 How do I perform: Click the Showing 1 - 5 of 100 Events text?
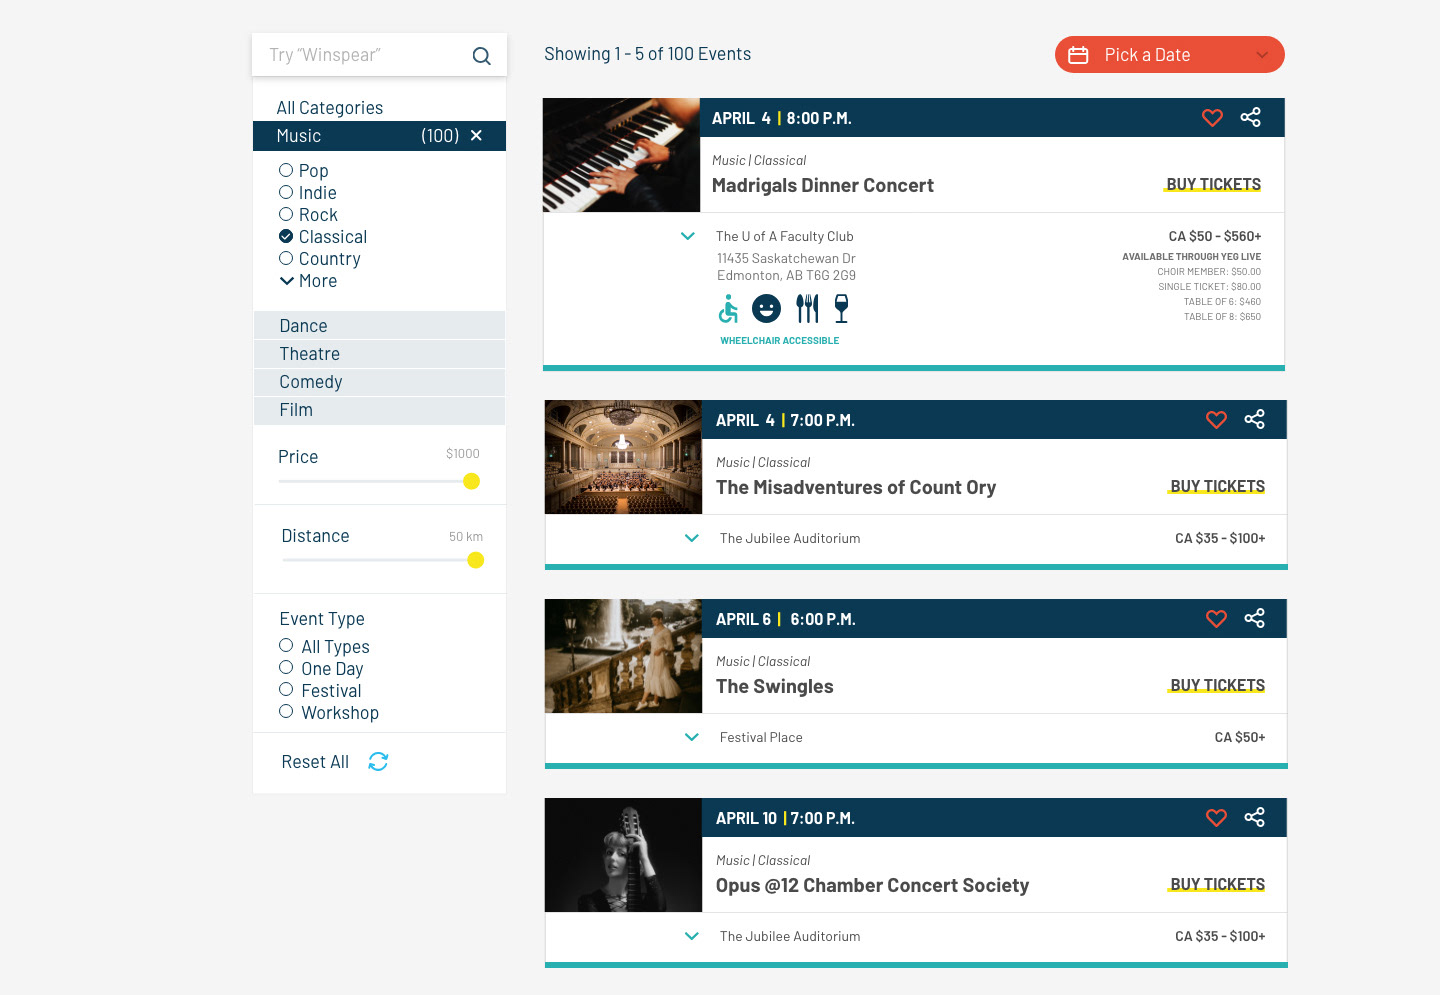pos(647,54)
